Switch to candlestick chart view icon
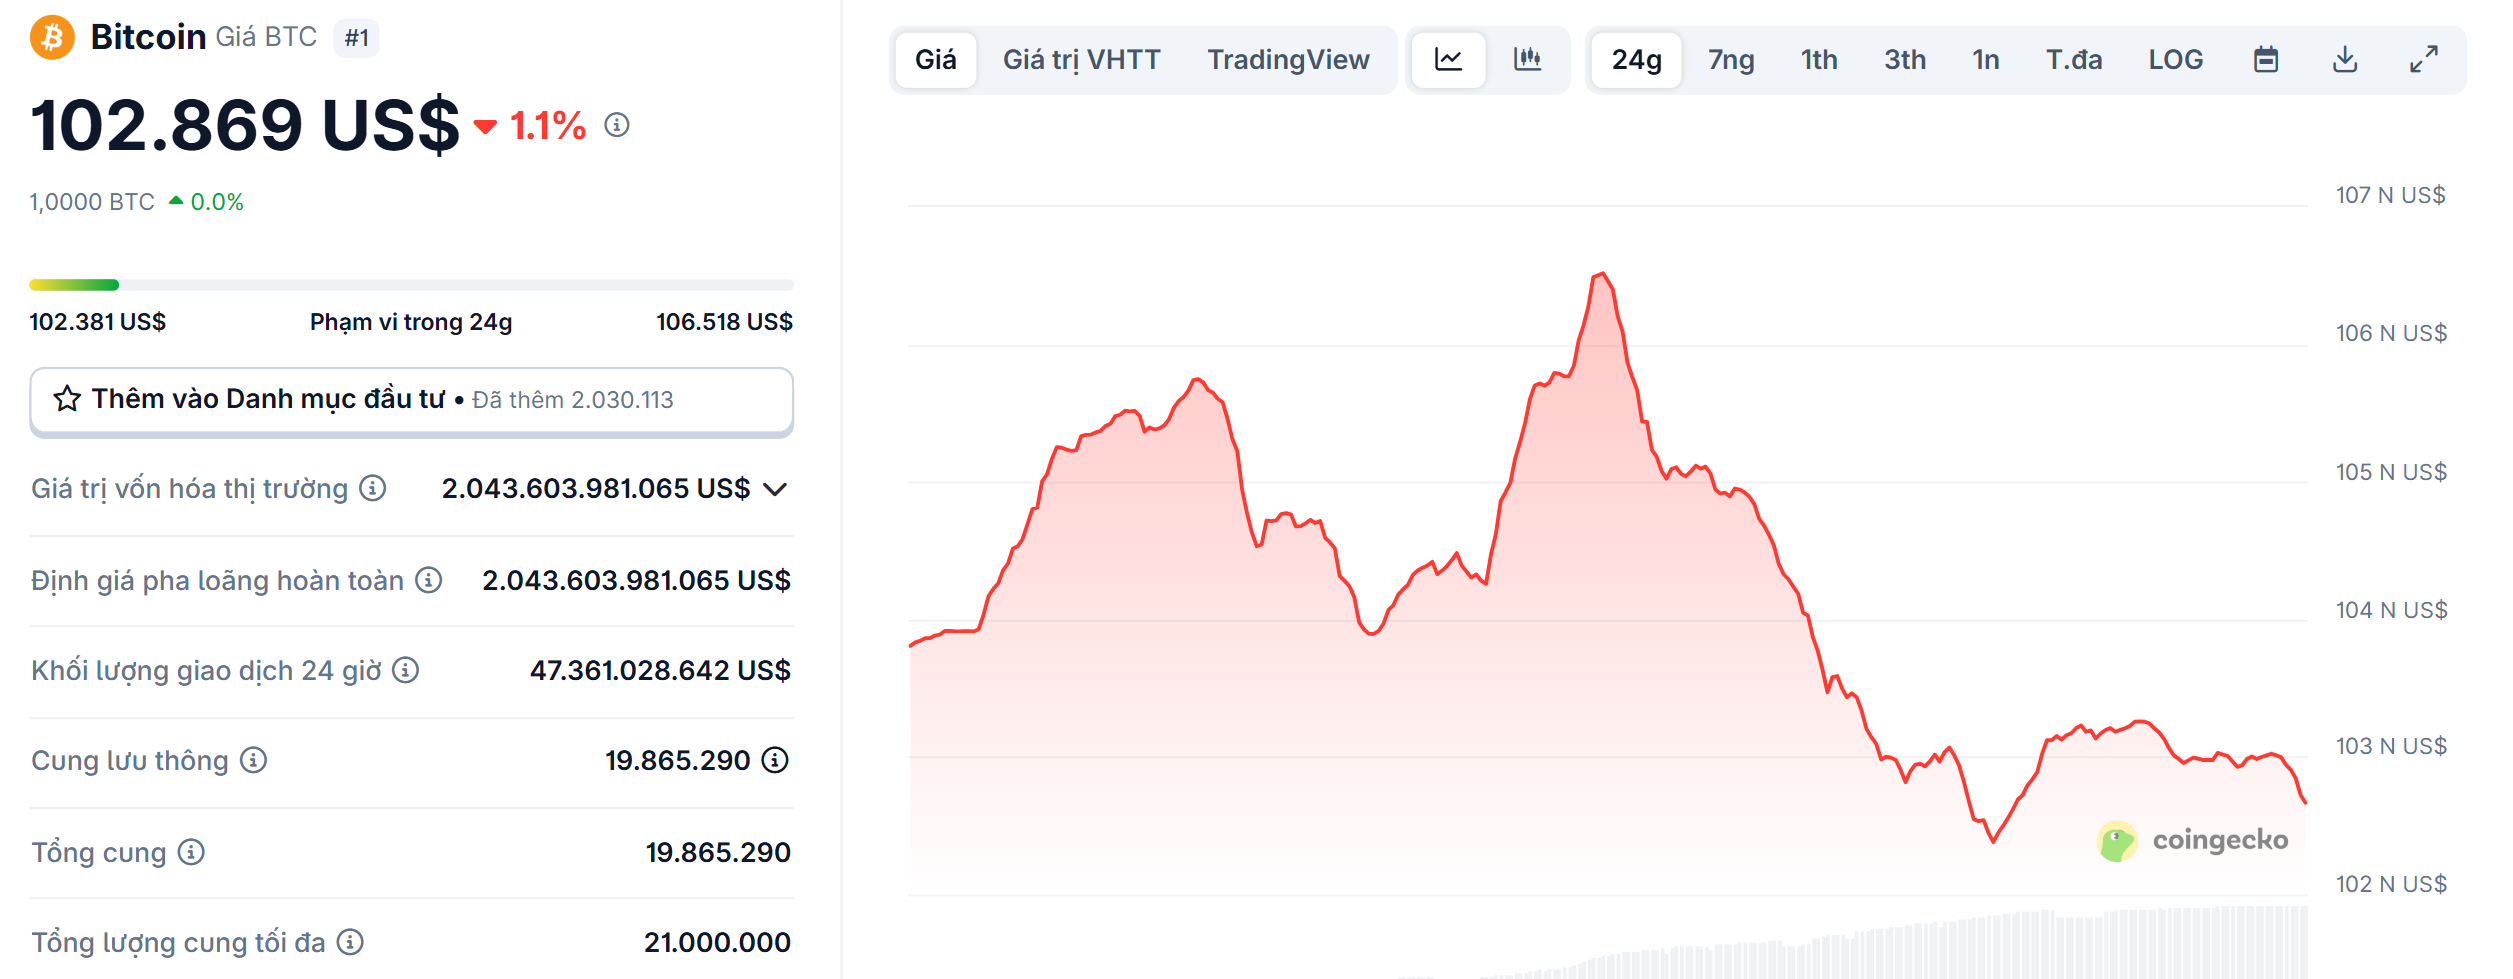 coord(1527,60)
